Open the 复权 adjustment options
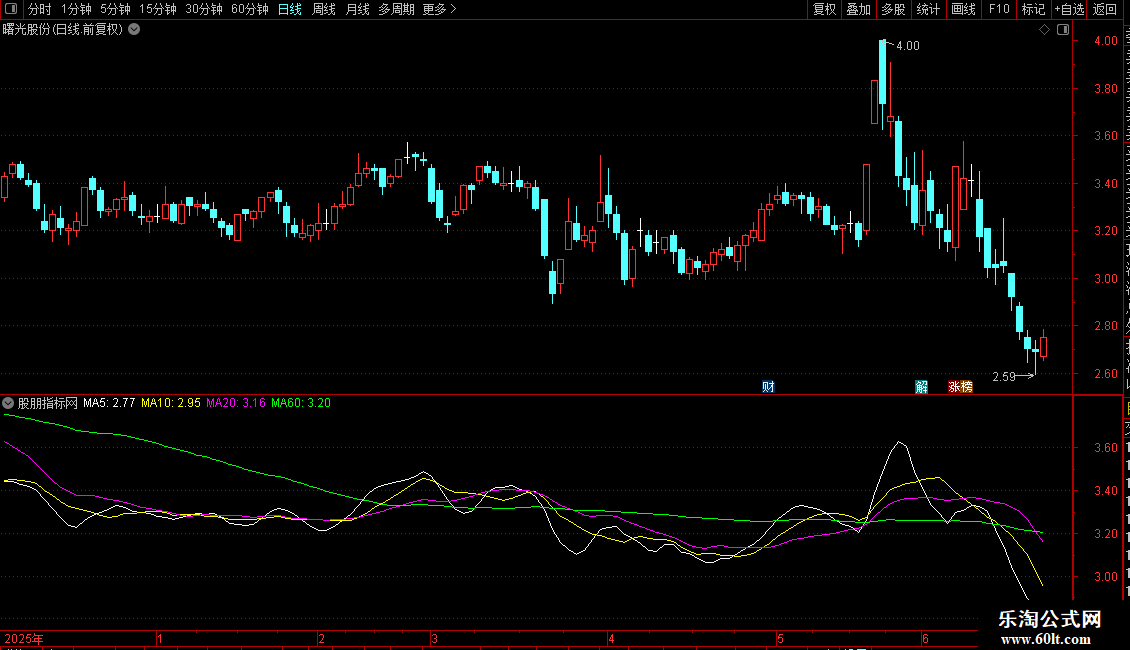 [x=824, y=9]
